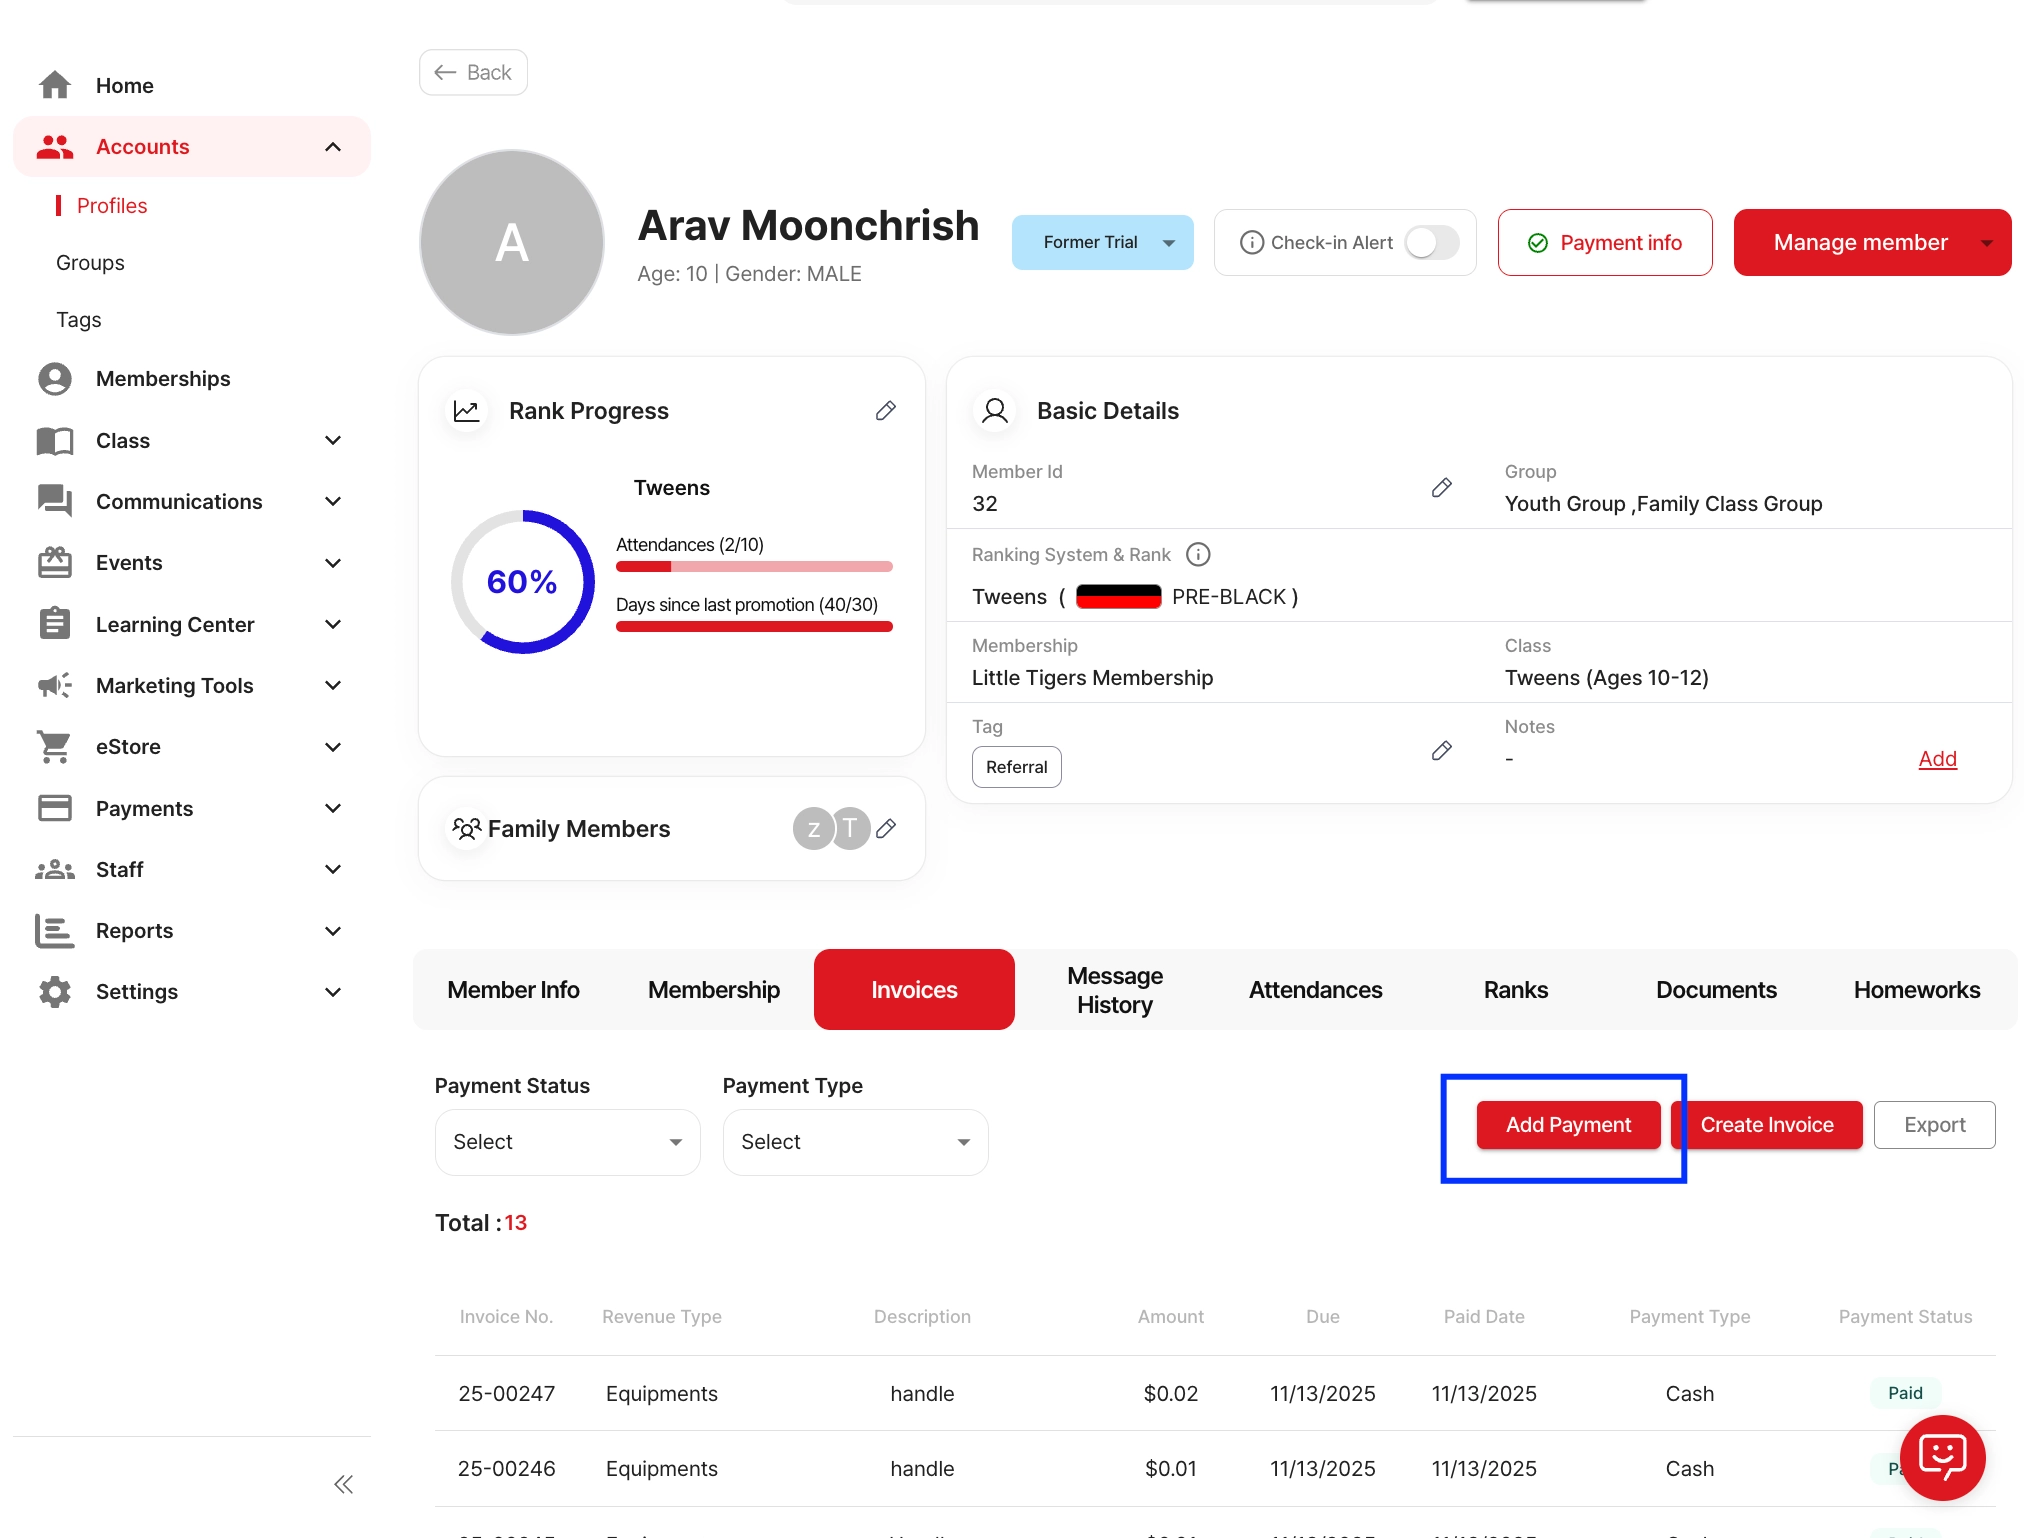Click the Add link under Notes
The width and height of the screenshot is (2024, 1538).
1936,759
